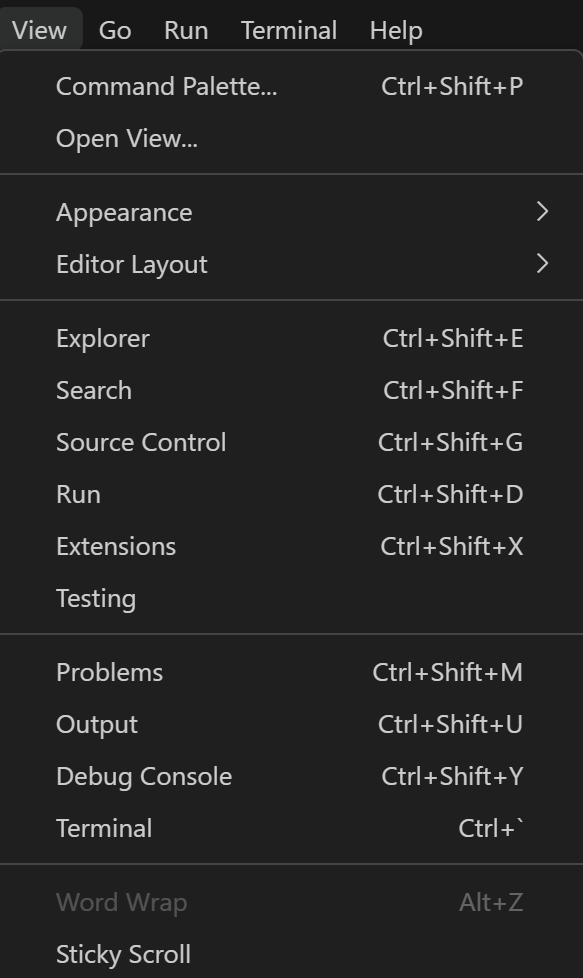This screenshot has width=583, height=978.
Task: Expand the Editor Layout submenu
Action: [x=132, y=264]
